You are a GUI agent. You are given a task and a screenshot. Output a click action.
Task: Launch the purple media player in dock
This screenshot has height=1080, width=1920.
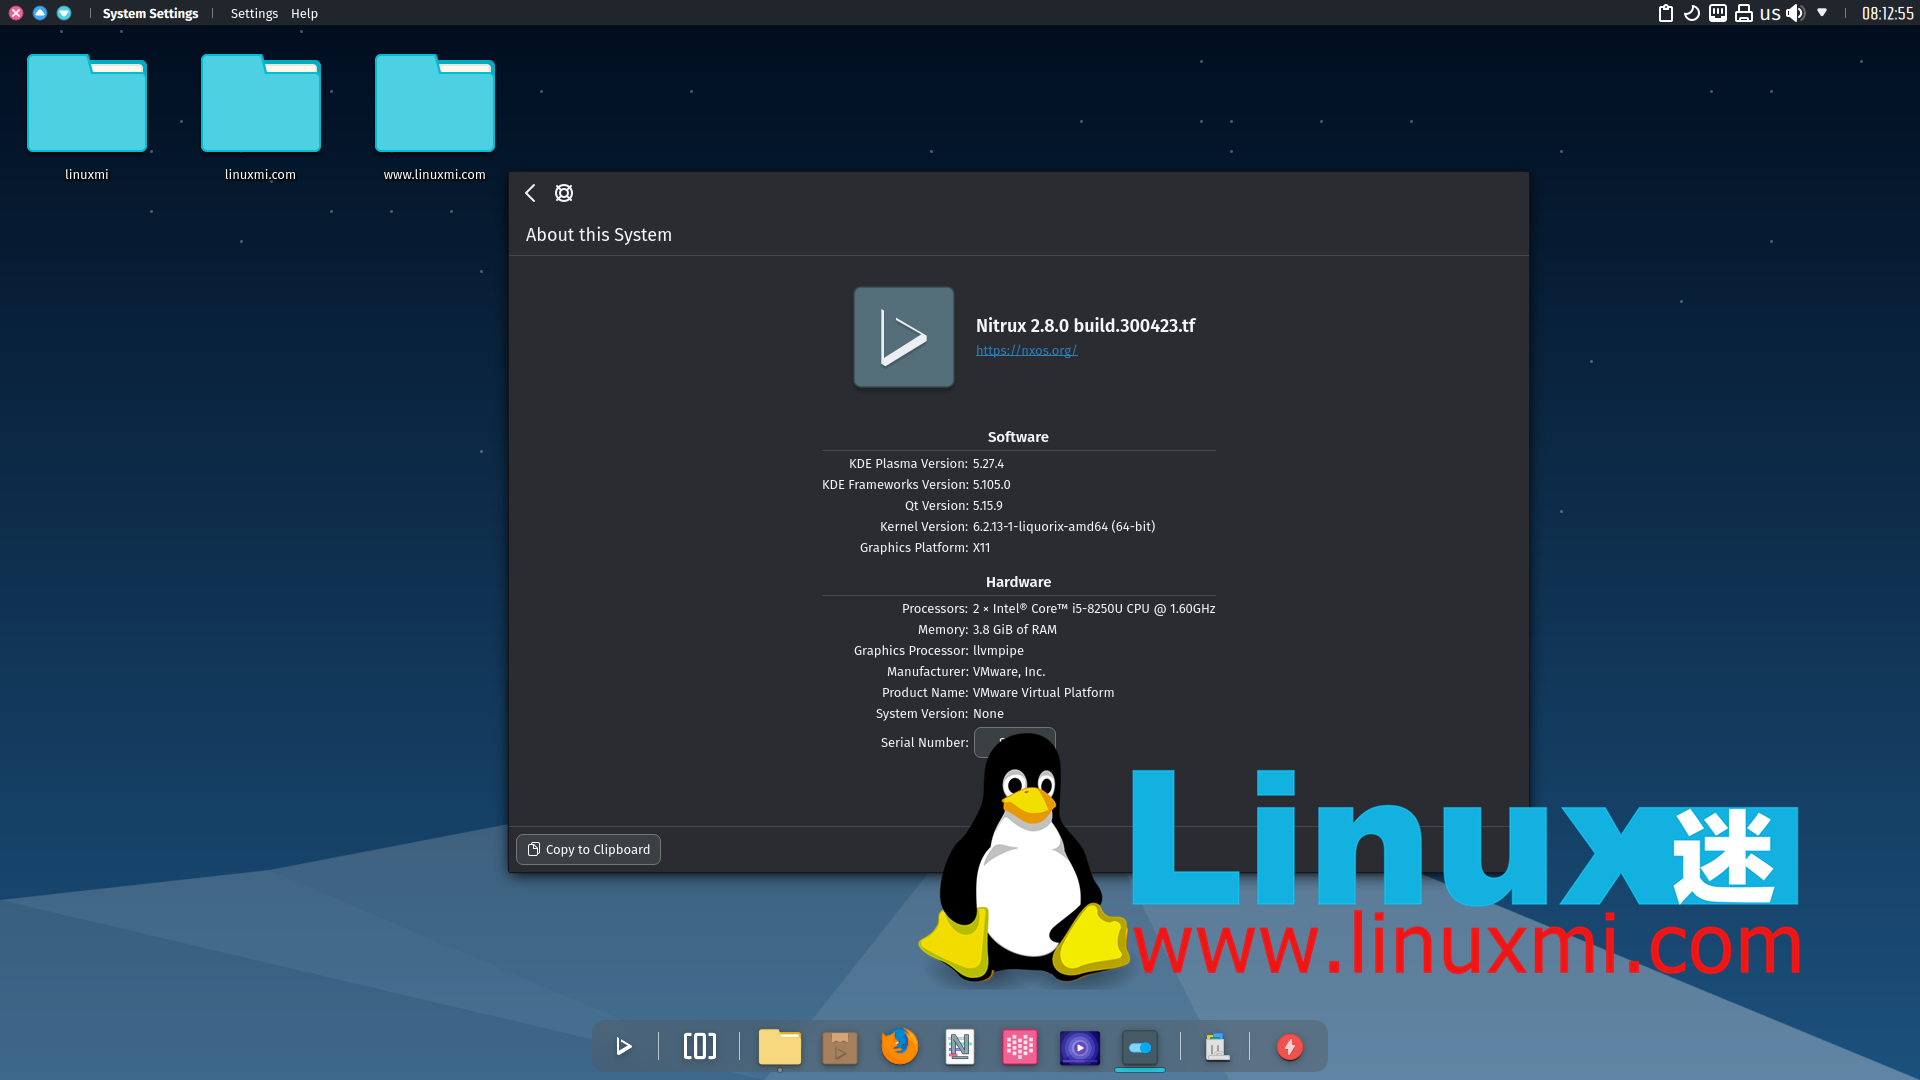click(x=1080, y=1047)
